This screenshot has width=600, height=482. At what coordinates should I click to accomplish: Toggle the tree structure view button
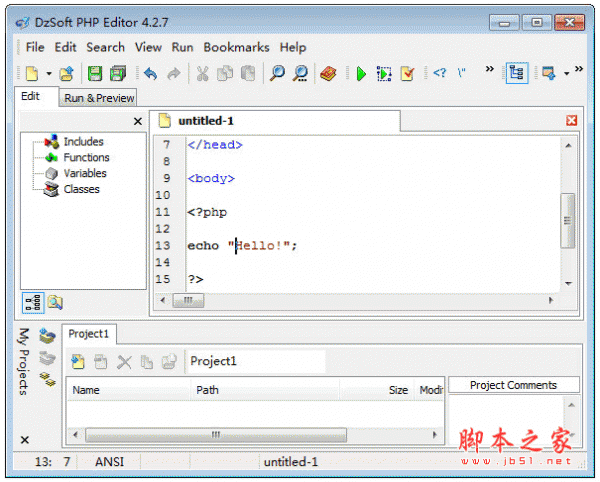point(33,303)
